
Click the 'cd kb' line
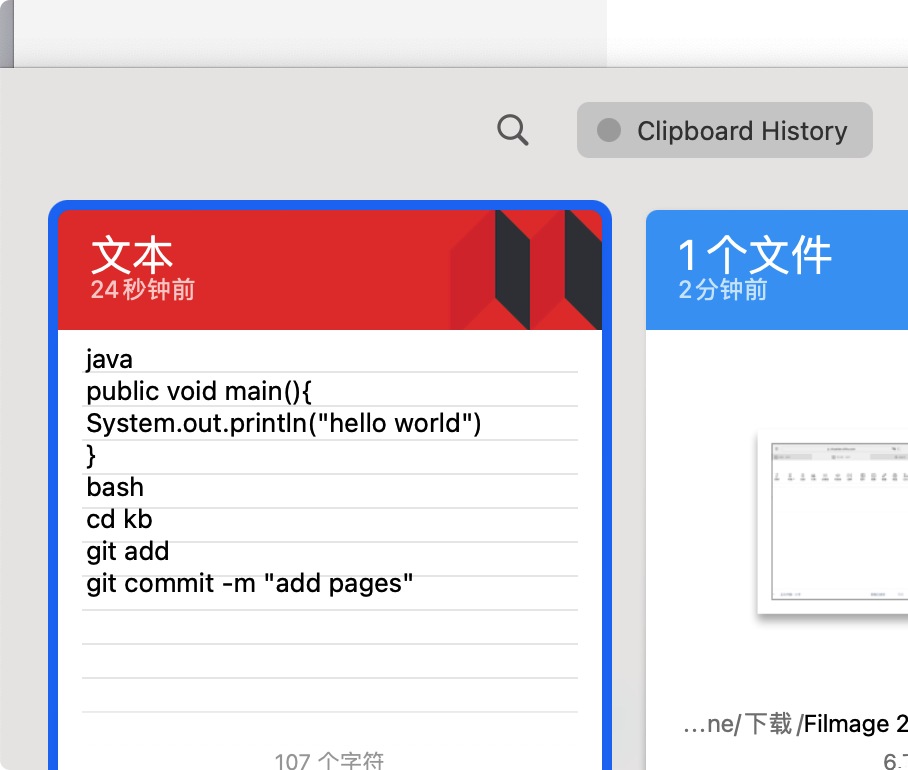coord(119,519)
